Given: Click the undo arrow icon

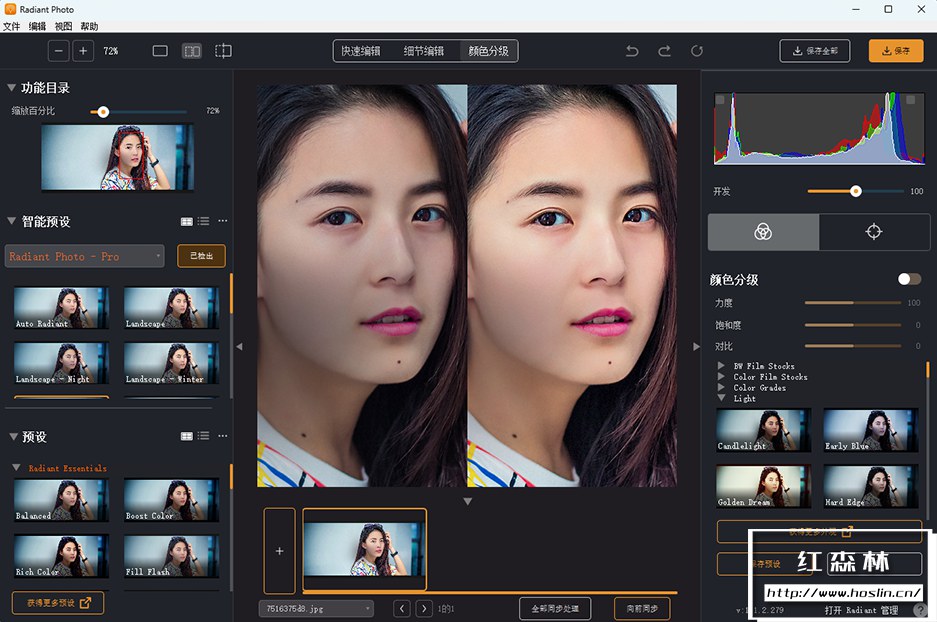Looking at the screenshot, I should coord(632,51).
